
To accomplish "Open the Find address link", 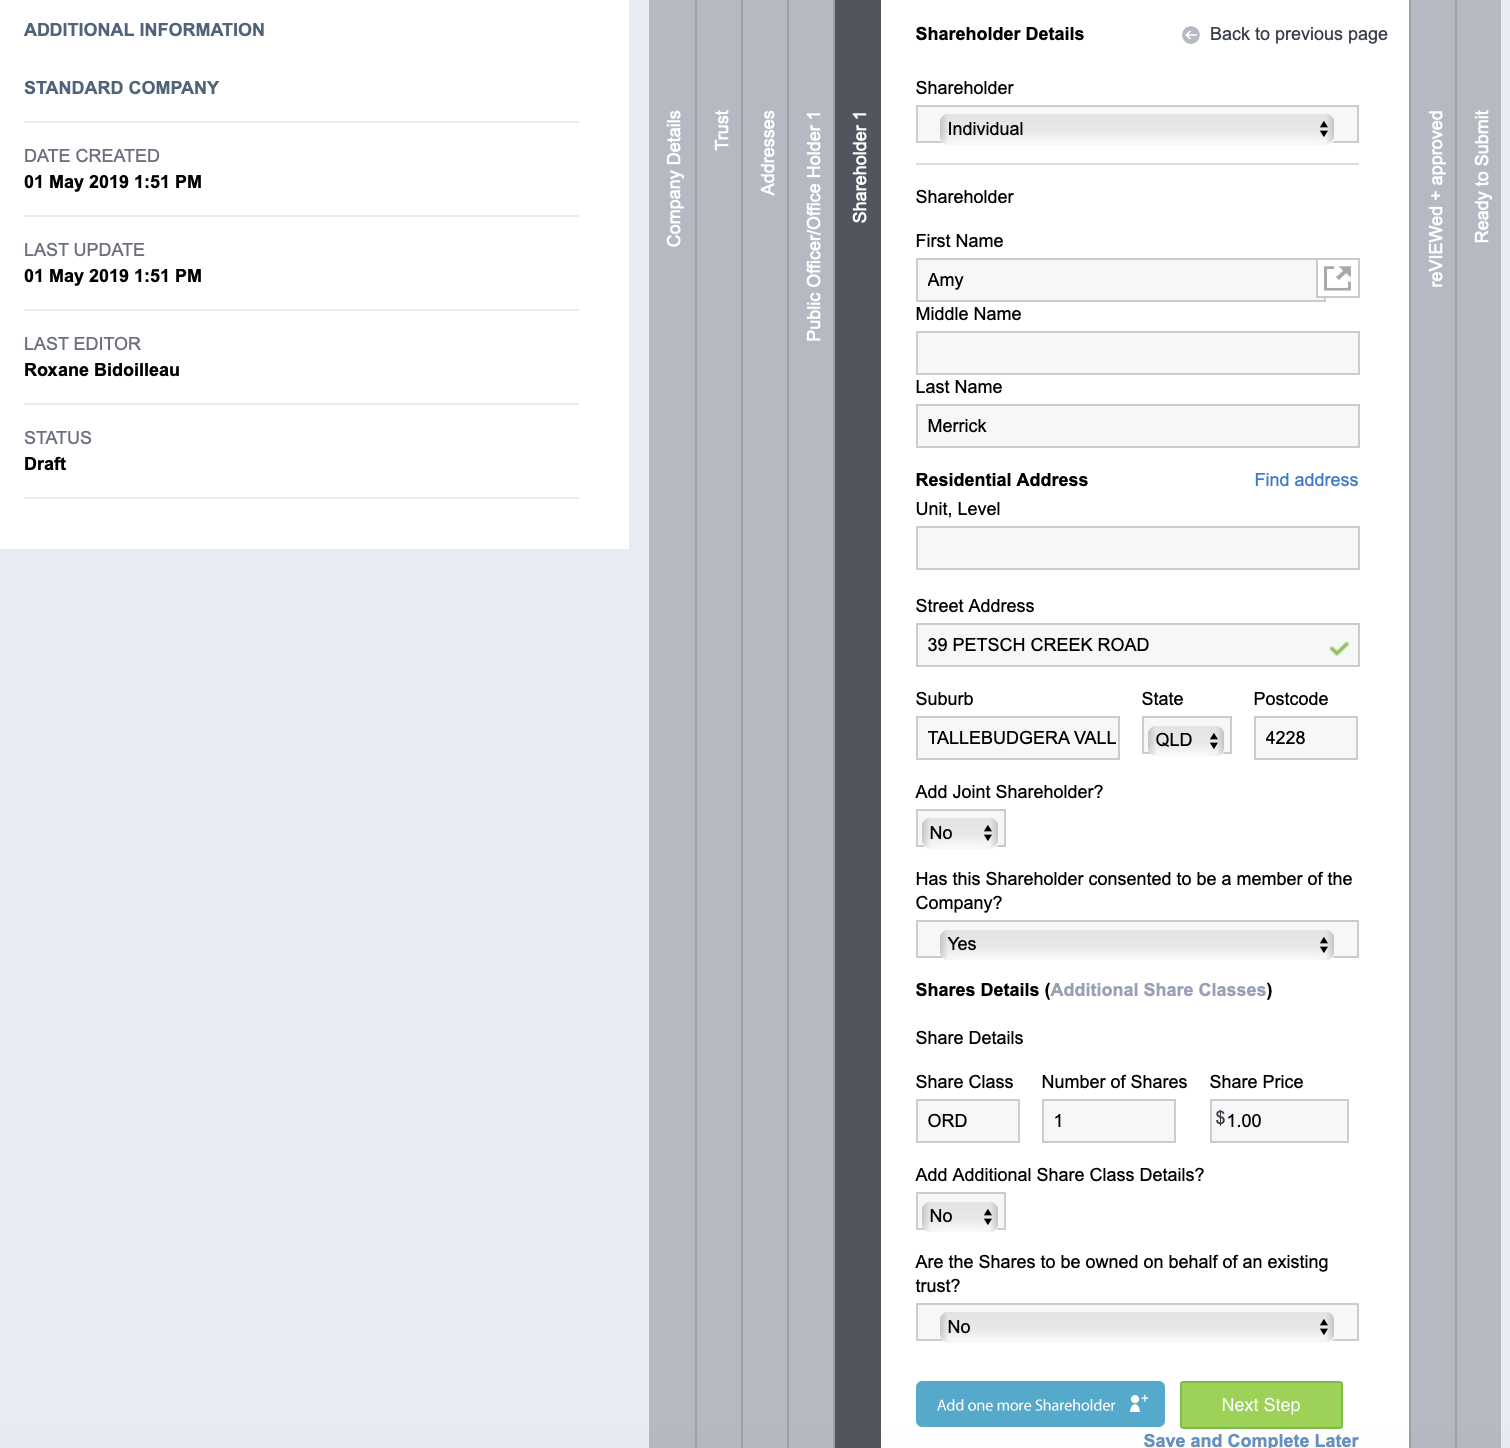I will [1305, 480].
